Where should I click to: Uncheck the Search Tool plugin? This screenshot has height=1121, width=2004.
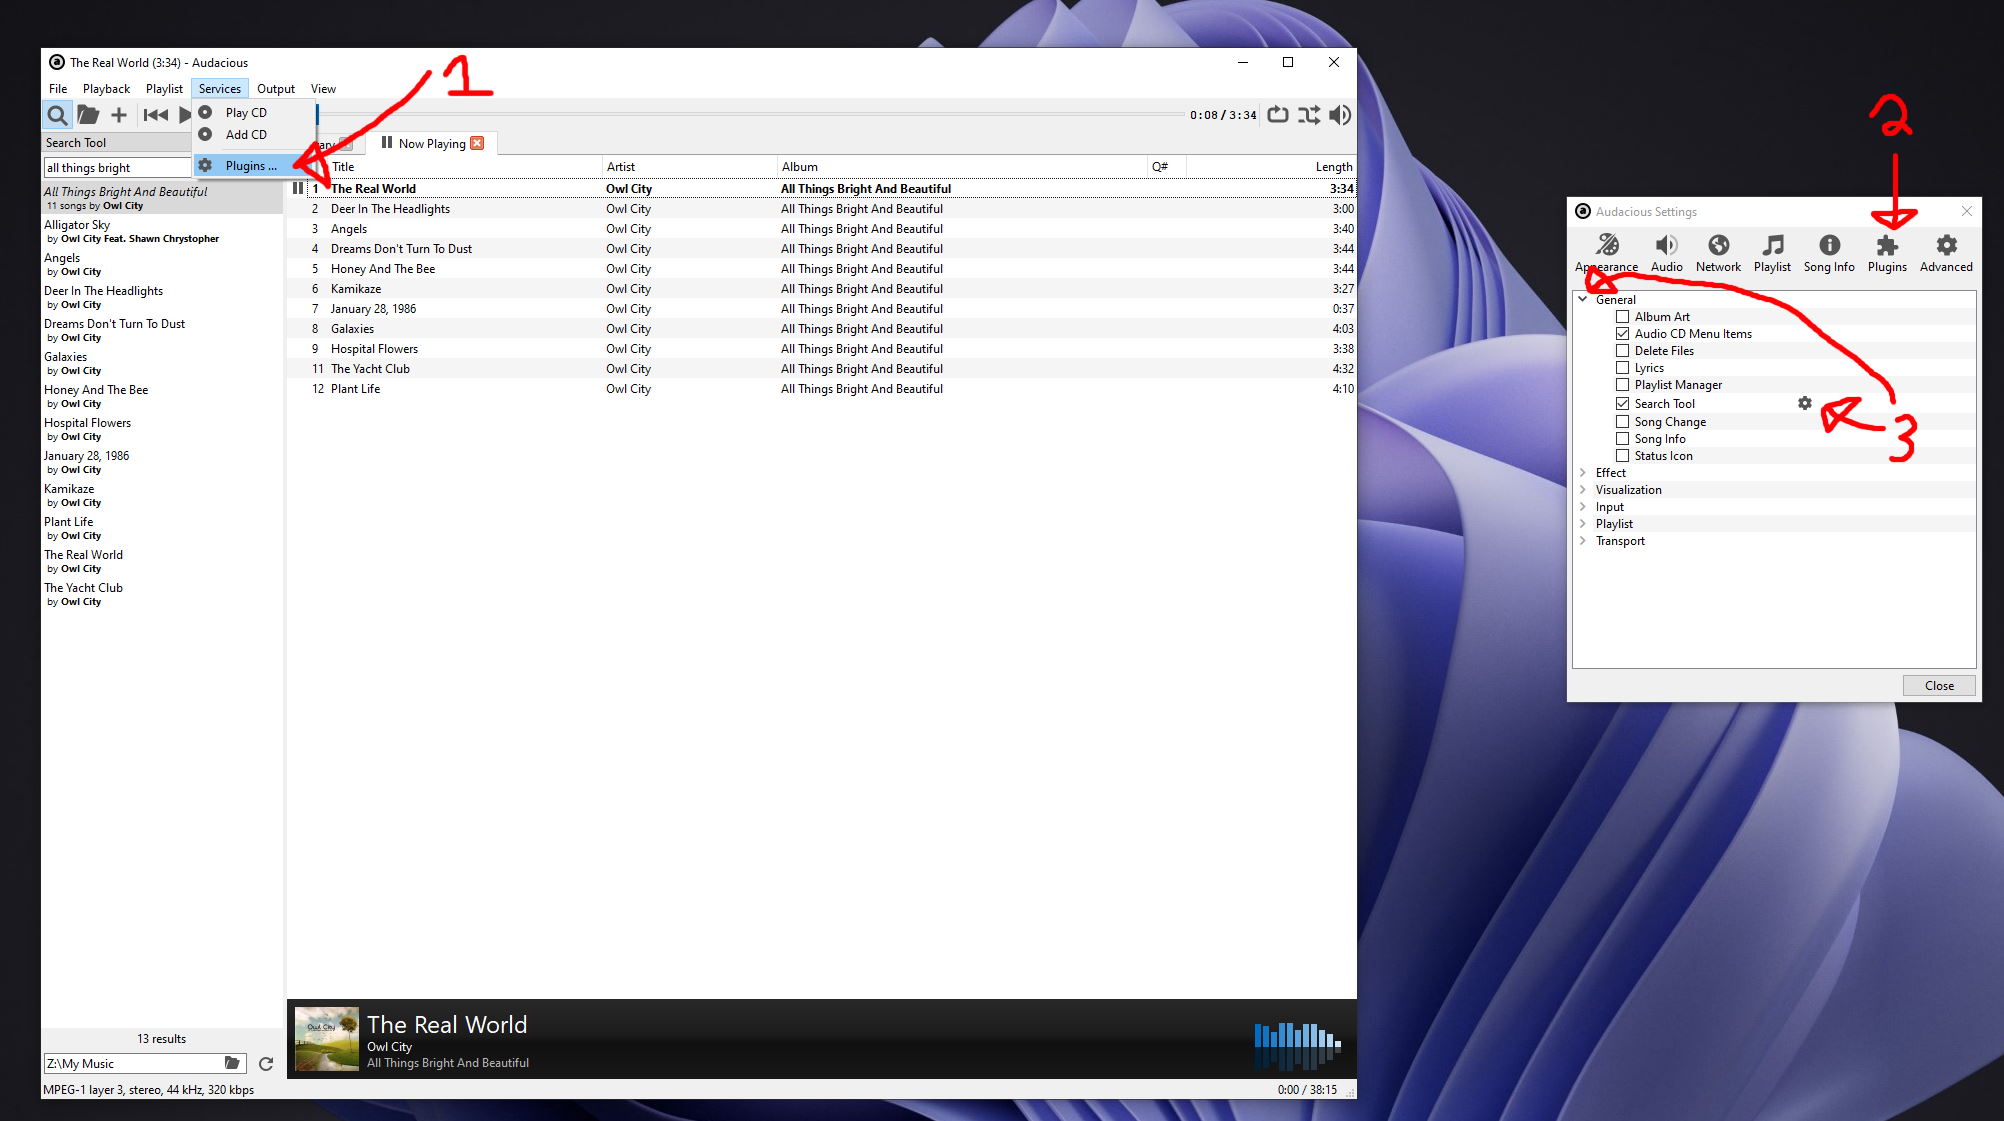point(1622,404)
